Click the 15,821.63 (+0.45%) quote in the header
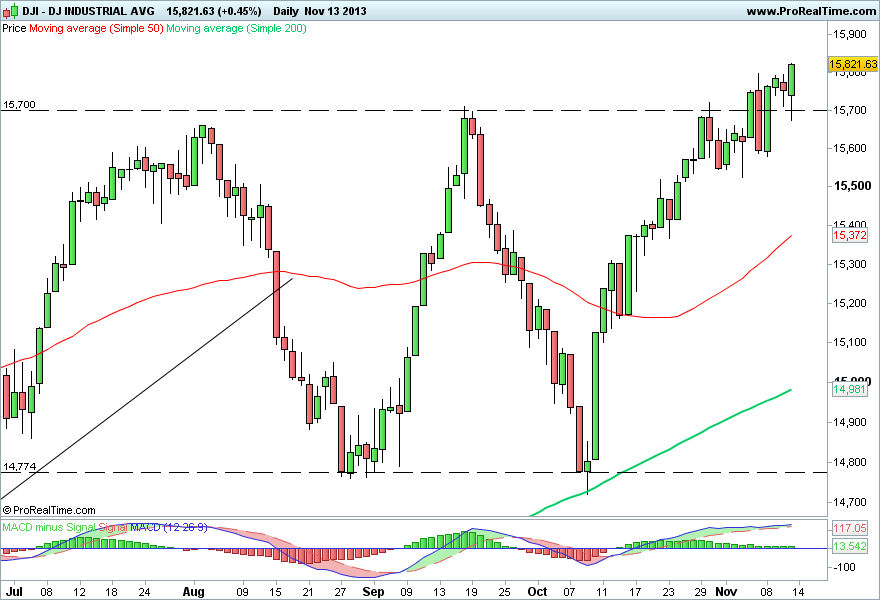880x600 pixels. (214, 11)
